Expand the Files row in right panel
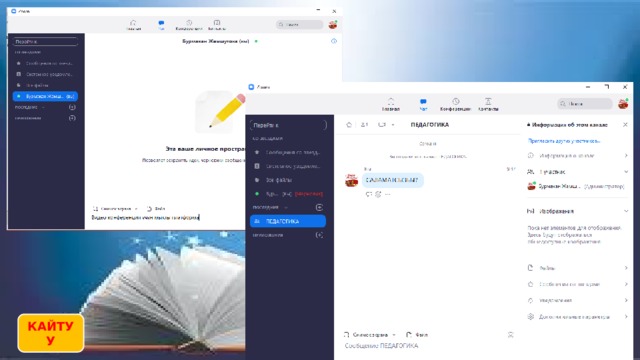The height and width of the screenshot is (360, 640). (578, 268)
